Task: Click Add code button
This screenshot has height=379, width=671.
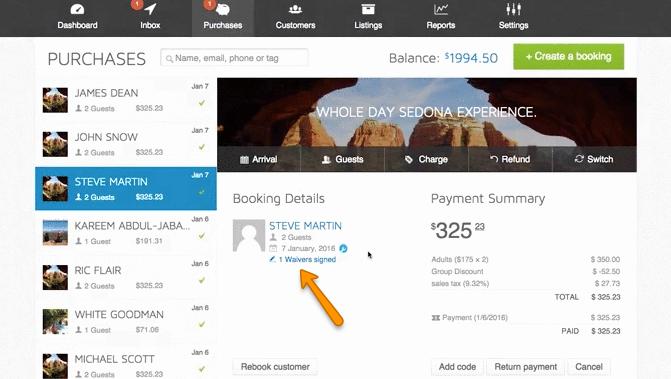Action: [x=457, y=367]
